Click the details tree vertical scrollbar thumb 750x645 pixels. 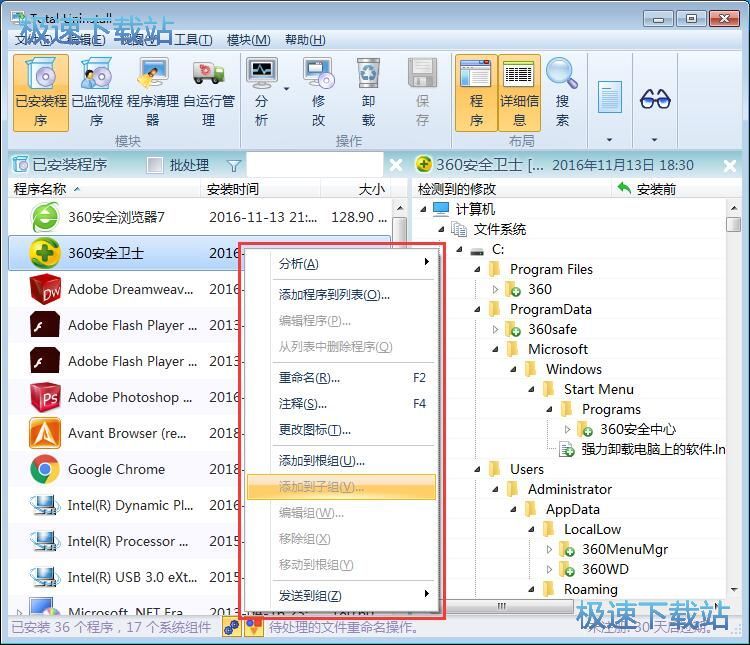(x=733, y=224)
